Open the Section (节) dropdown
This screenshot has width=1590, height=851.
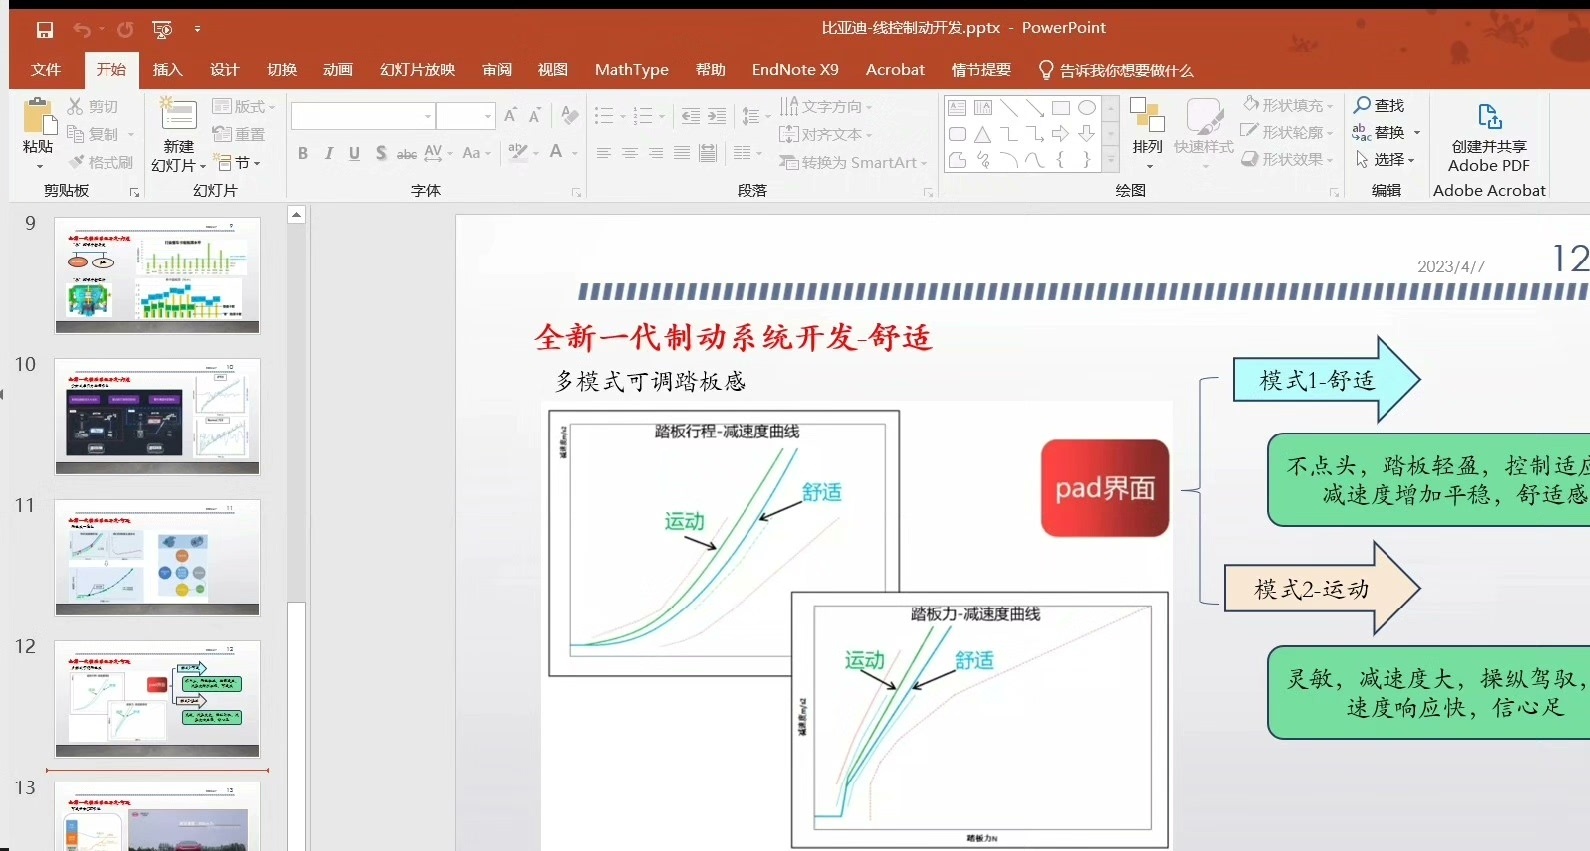click(237, 162)
